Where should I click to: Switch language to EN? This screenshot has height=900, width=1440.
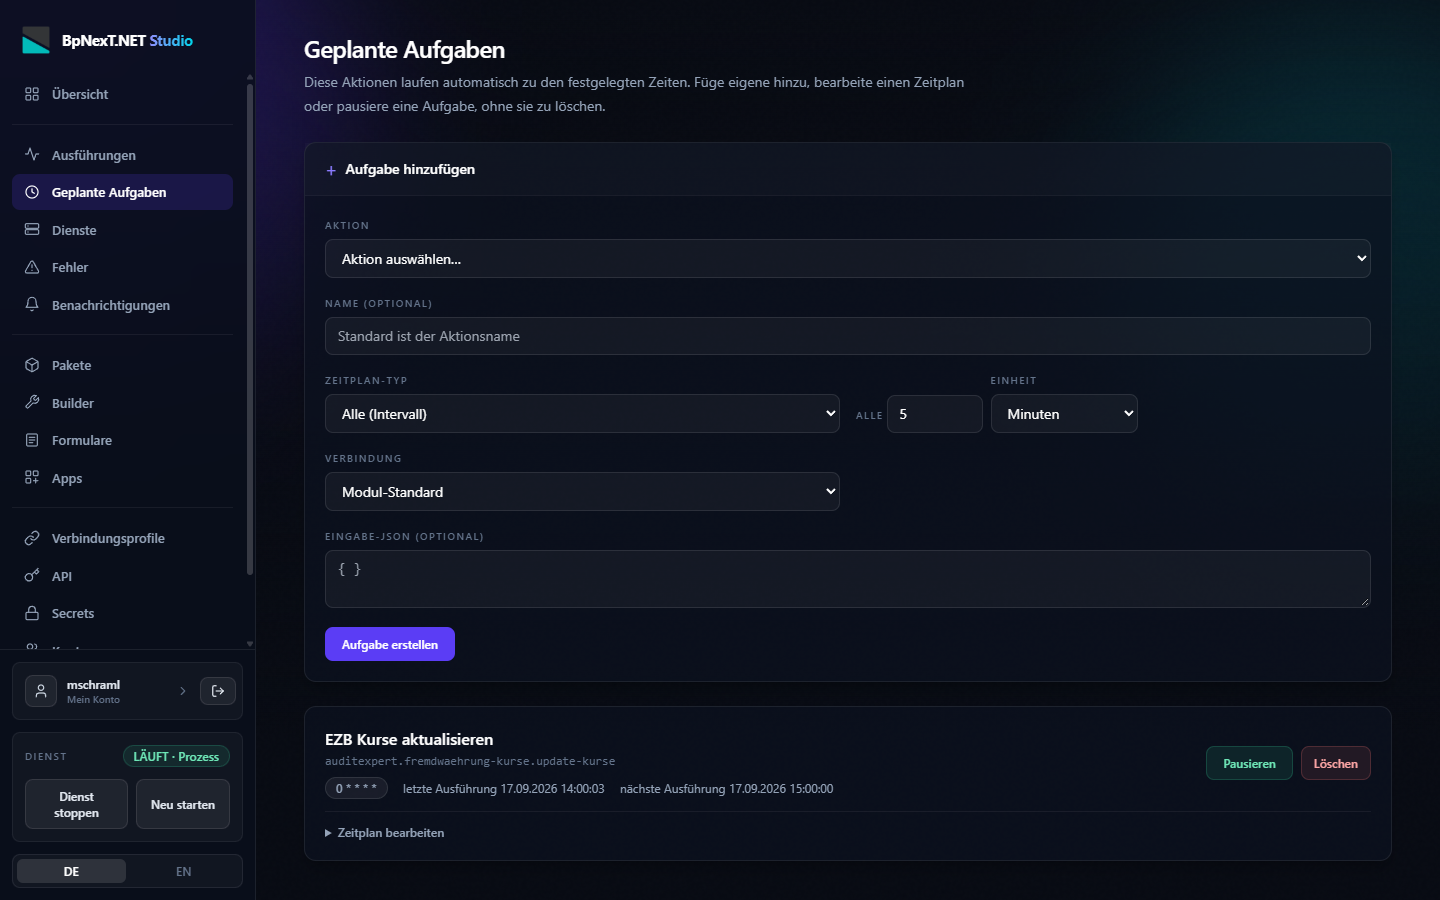[183, 871]
